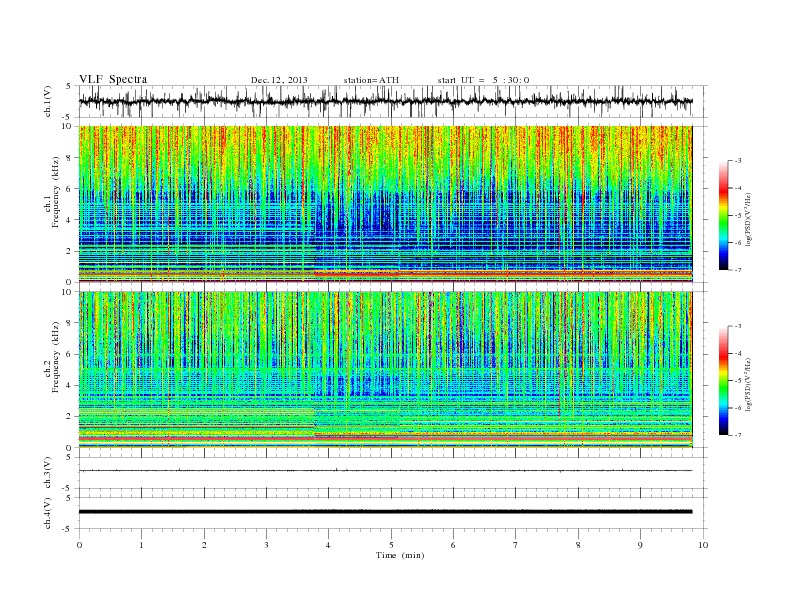Click time axis tick label "7"
This screenshot has width=792, height=612.
pyautogui.click(x=516, y=545)
